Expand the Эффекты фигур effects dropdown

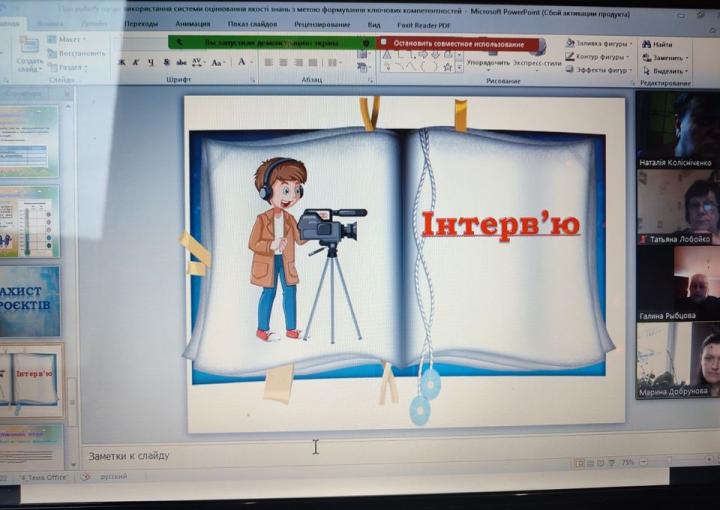click(x=601, y=71)
